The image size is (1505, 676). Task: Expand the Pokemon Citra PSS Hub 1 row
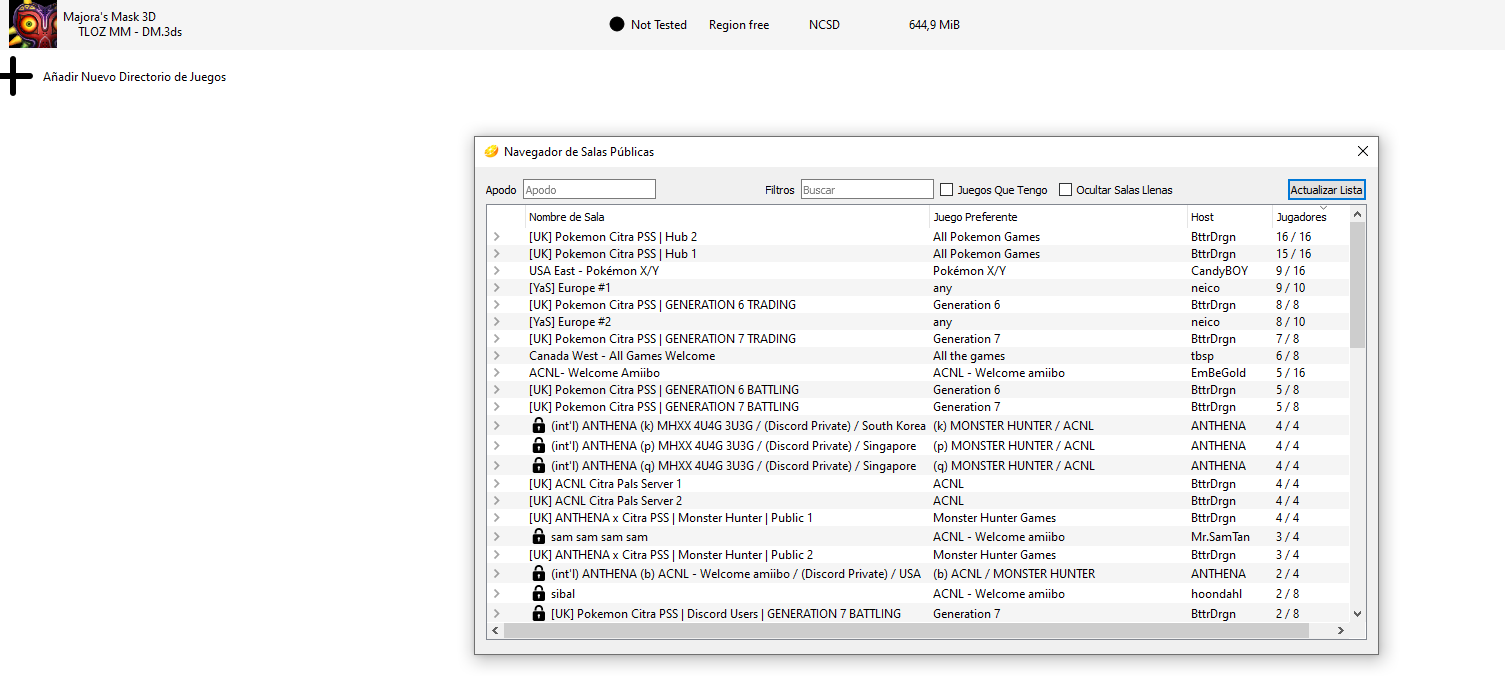[496, 254]
